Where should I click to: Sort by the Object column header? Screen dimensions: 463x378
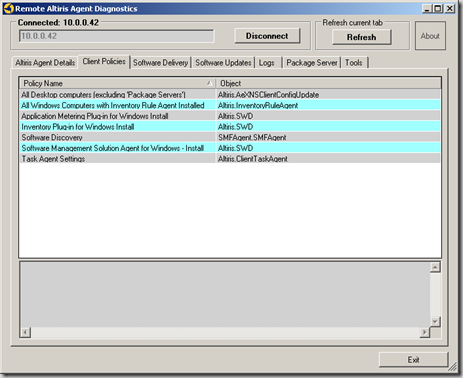(x=328, y=83)
